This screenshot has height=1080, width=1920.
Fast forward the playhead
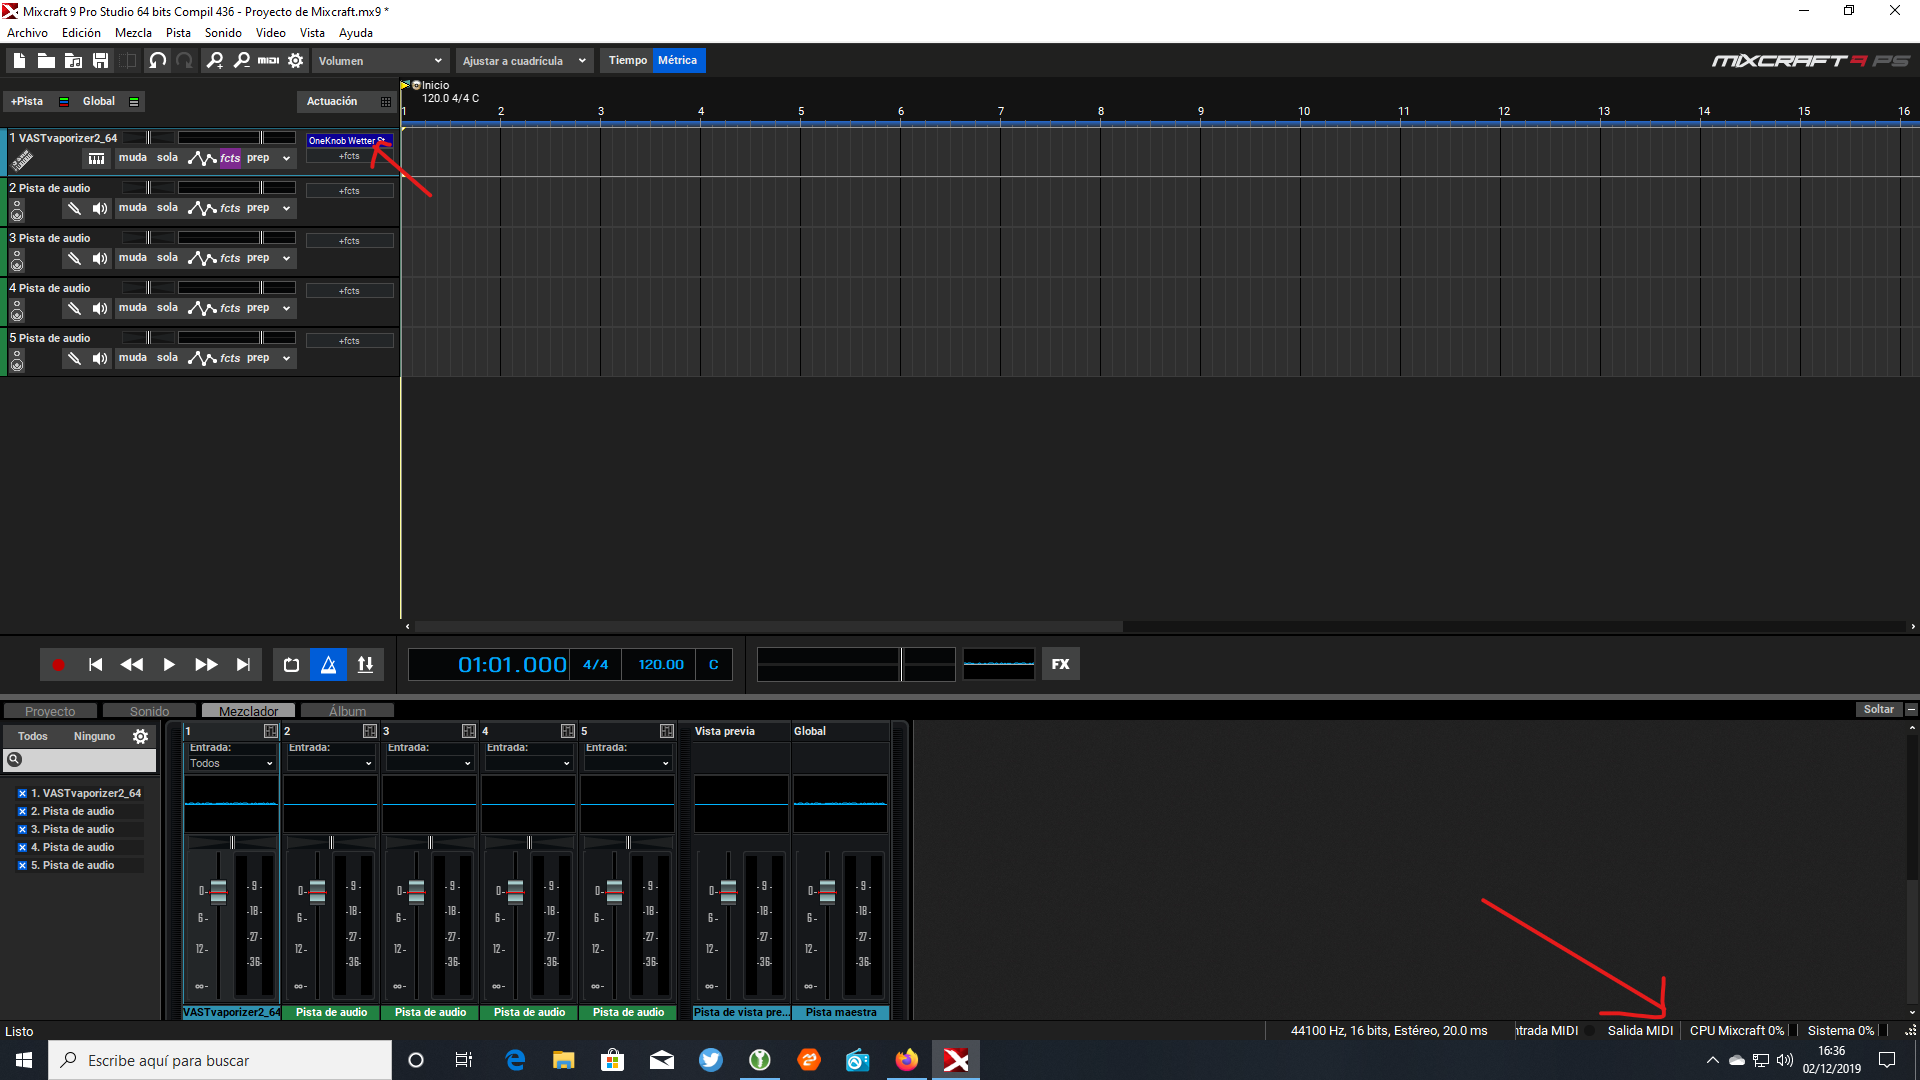point(206,665)
